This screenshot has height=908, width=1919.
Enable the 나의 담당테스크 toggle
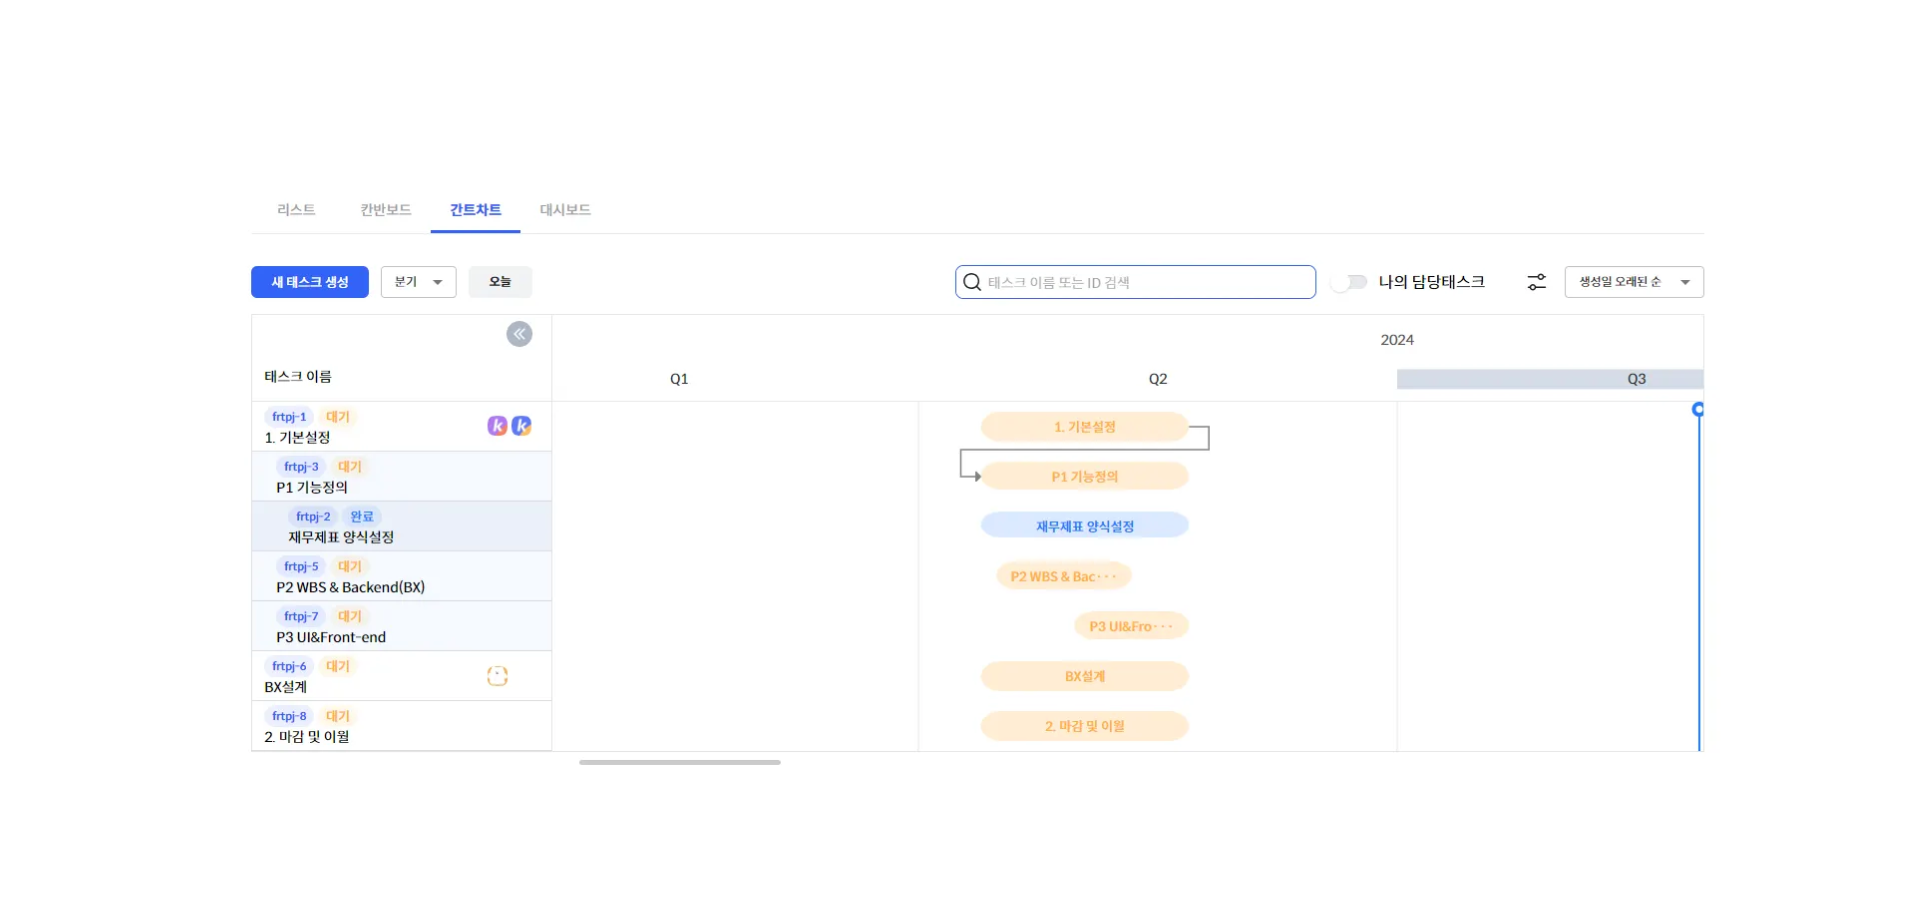point(1349,282)
